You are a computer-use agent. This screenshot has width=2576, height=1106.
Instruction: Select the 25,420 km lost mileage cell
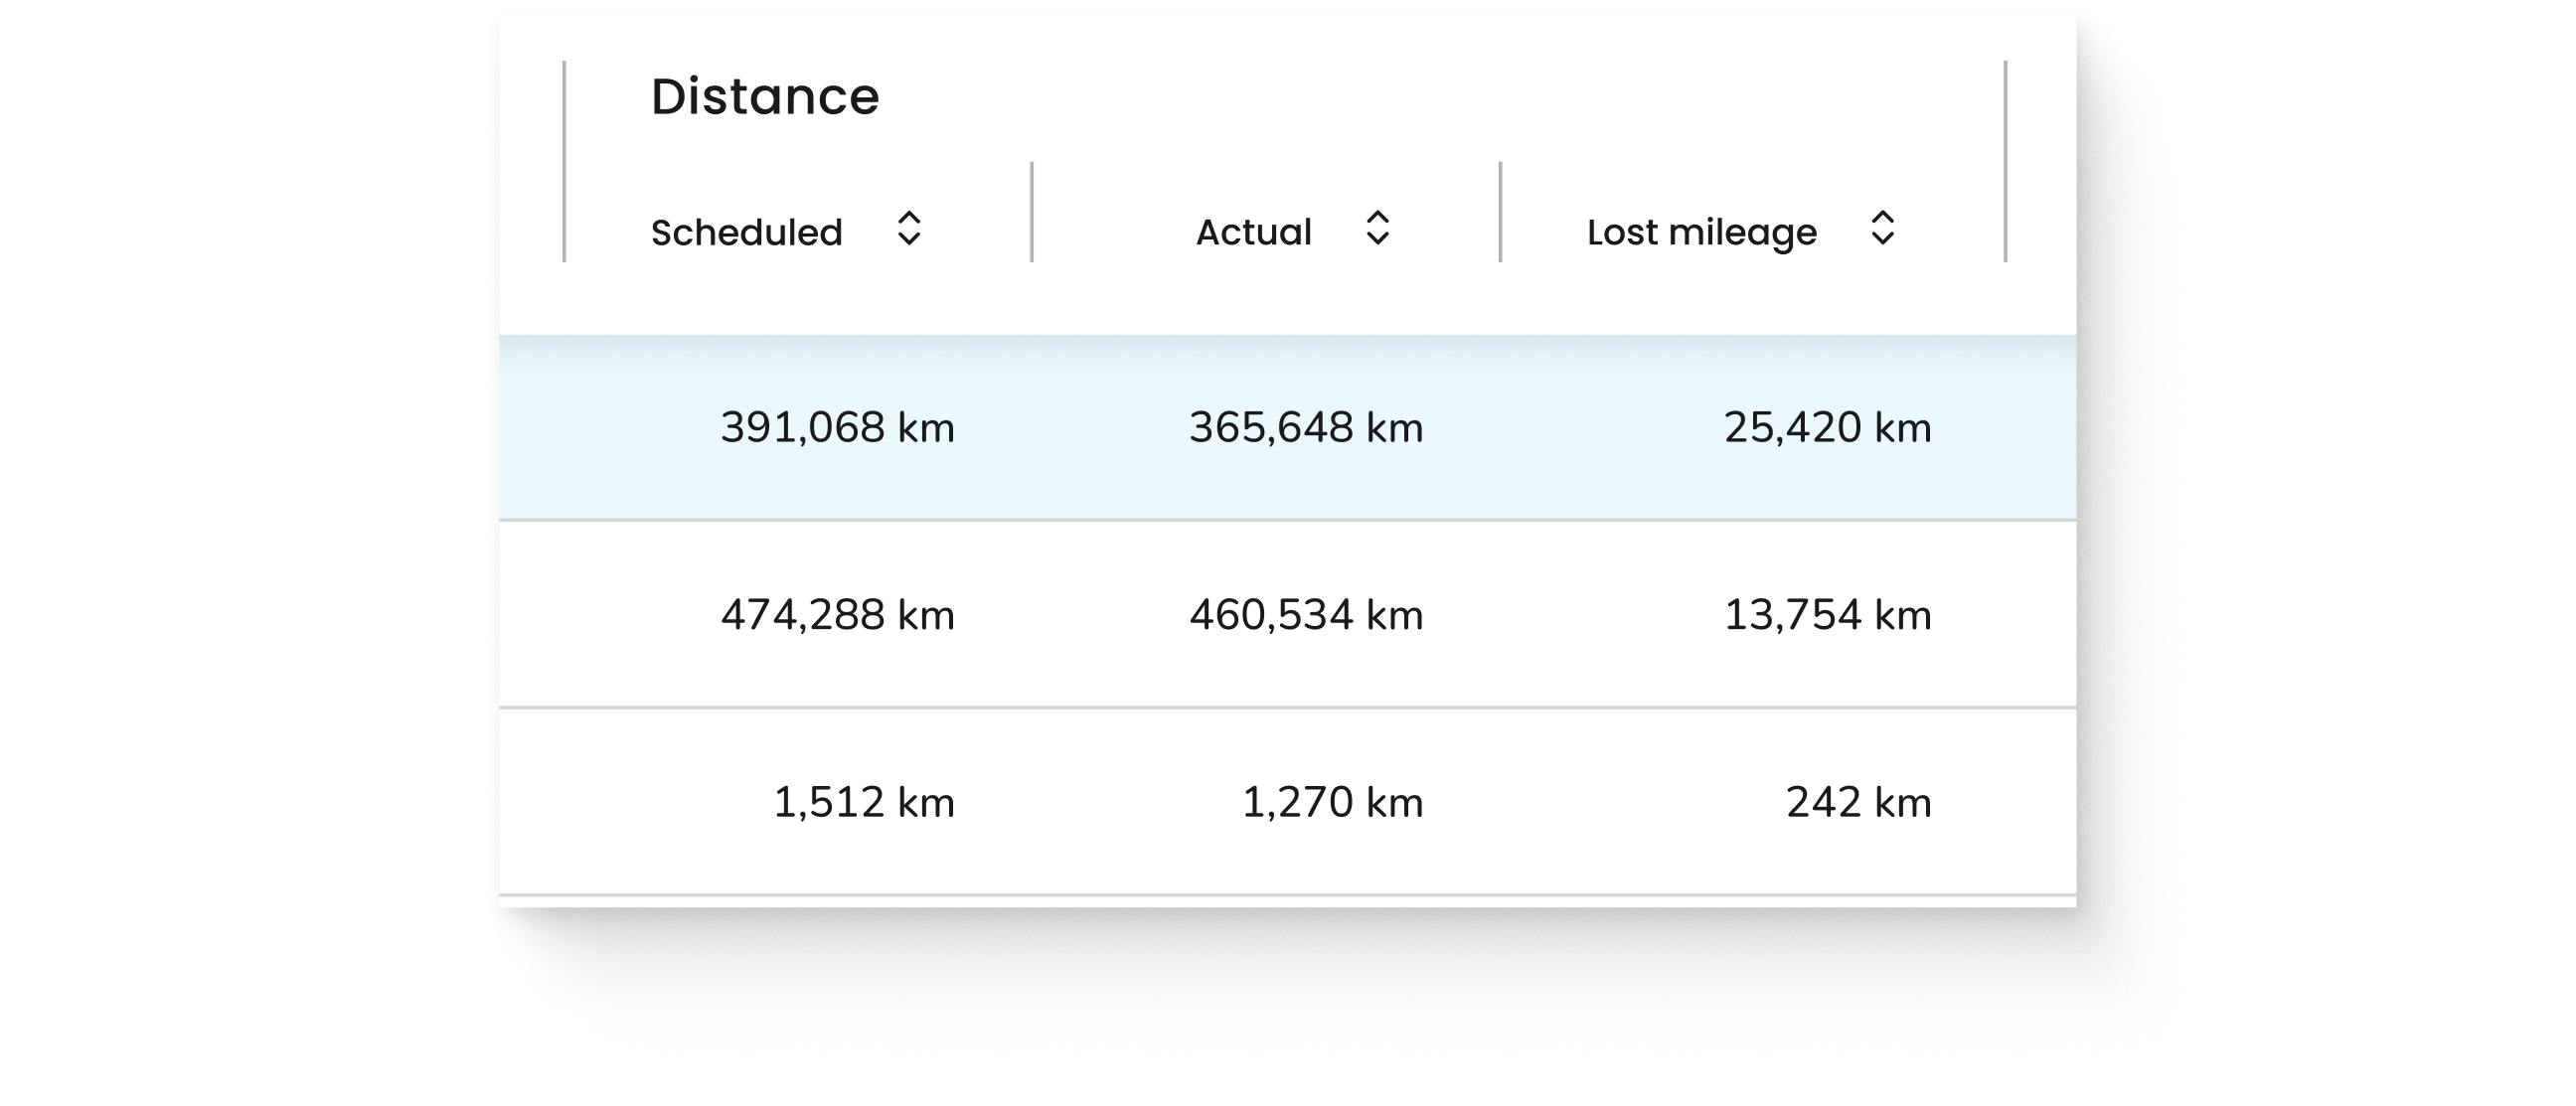click(1827, 427)
